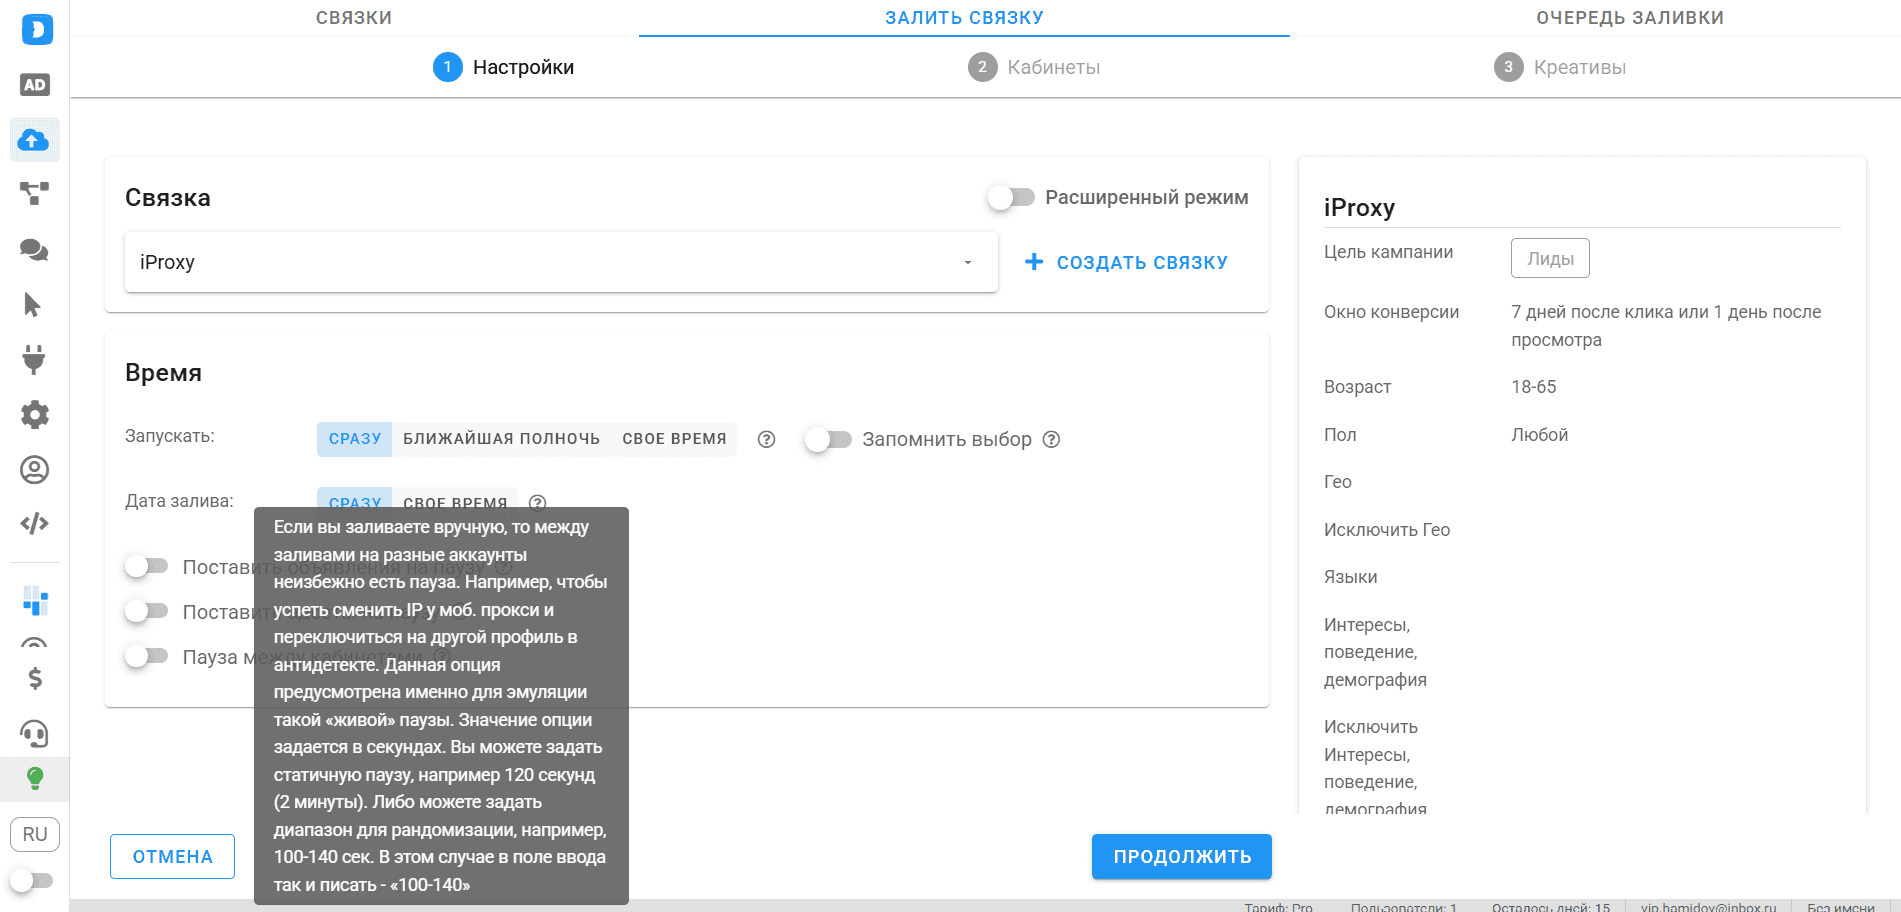Switch to the Связки tab
Viewport: 1901px width, 912px height.
354,18
